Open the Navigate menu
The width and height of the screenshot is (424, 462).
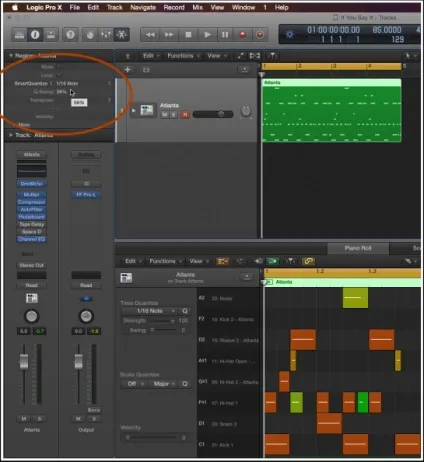click(x=143, y=7)
